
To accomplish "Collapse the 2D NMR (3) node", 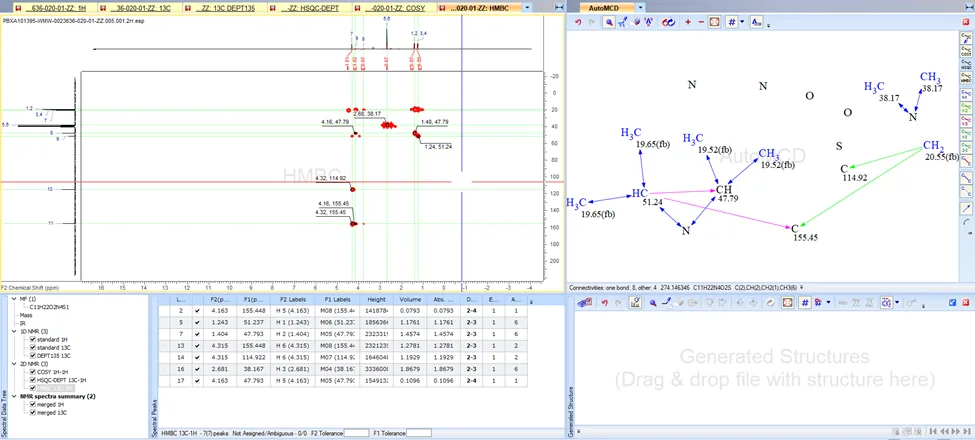I will (x=14, y=364).
